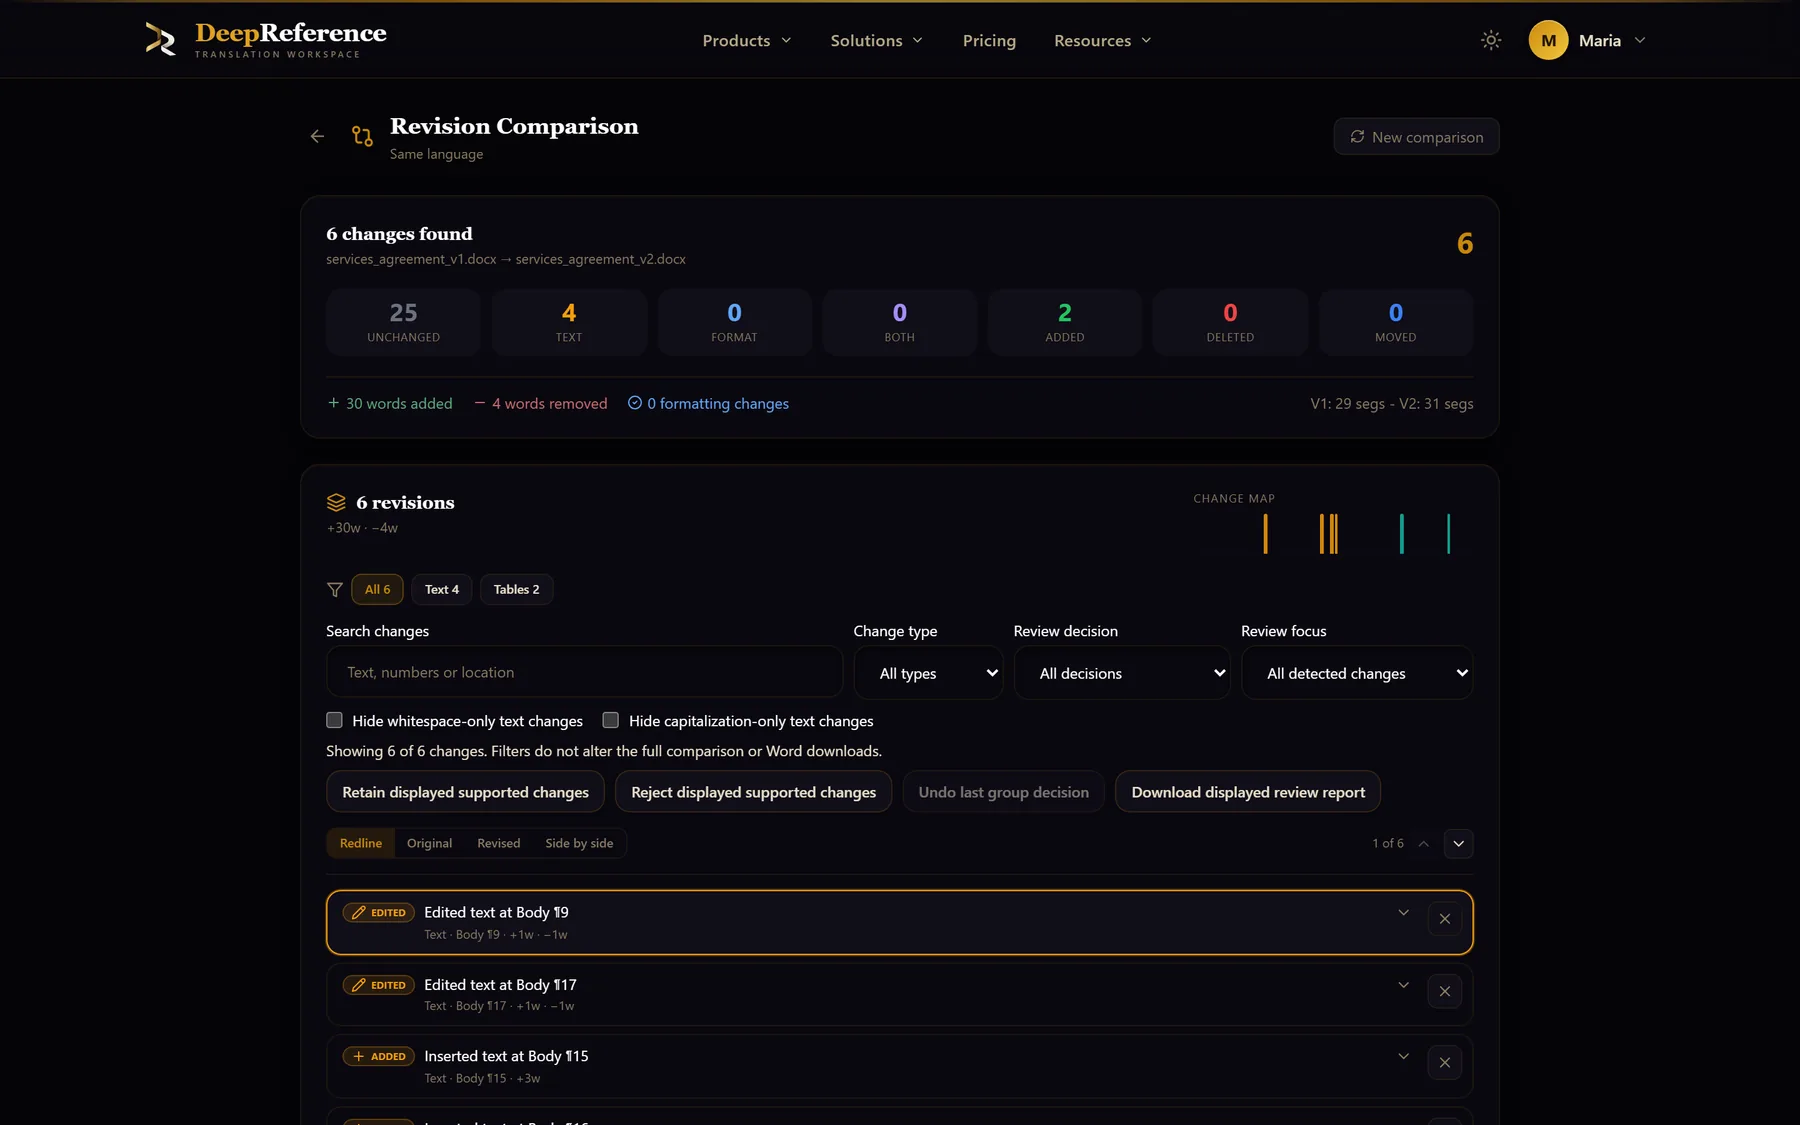Dismiss the Edited text at Body ¶17 change
The image size is (1800, 1125).
[1445, 991]
